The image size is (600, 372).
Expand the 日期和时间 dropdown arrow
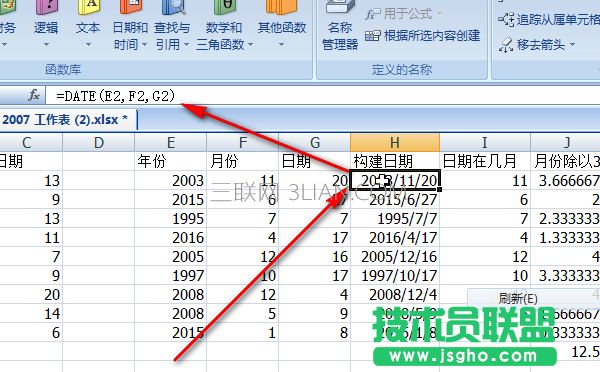(x=144, y=44)
